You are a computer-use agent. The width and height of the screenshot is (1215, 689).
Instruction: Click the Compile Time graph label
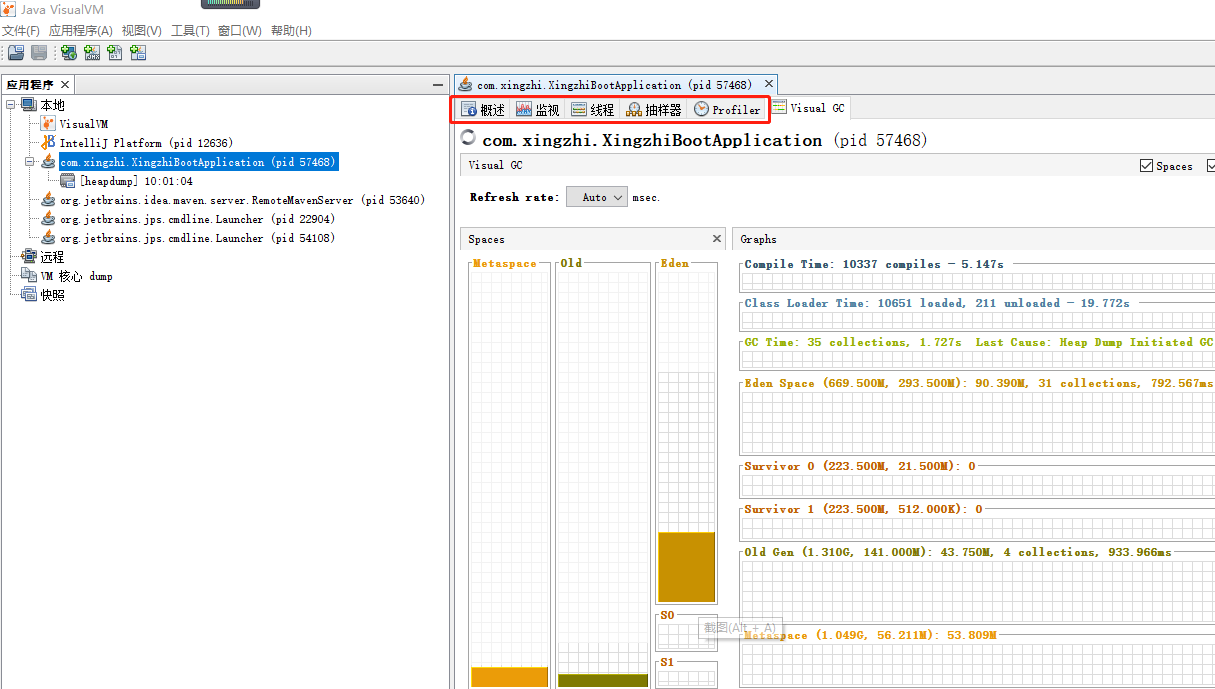873,264
